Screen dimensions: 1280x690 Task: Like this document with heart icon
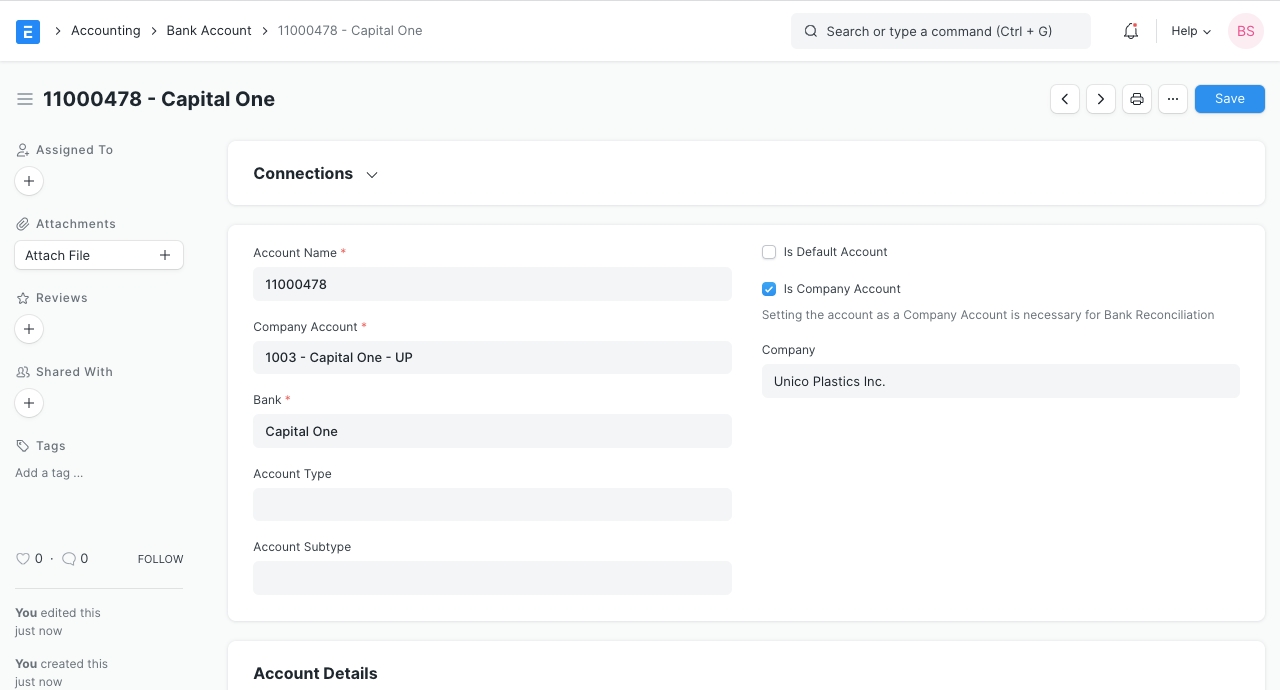[x=23, y=559]
